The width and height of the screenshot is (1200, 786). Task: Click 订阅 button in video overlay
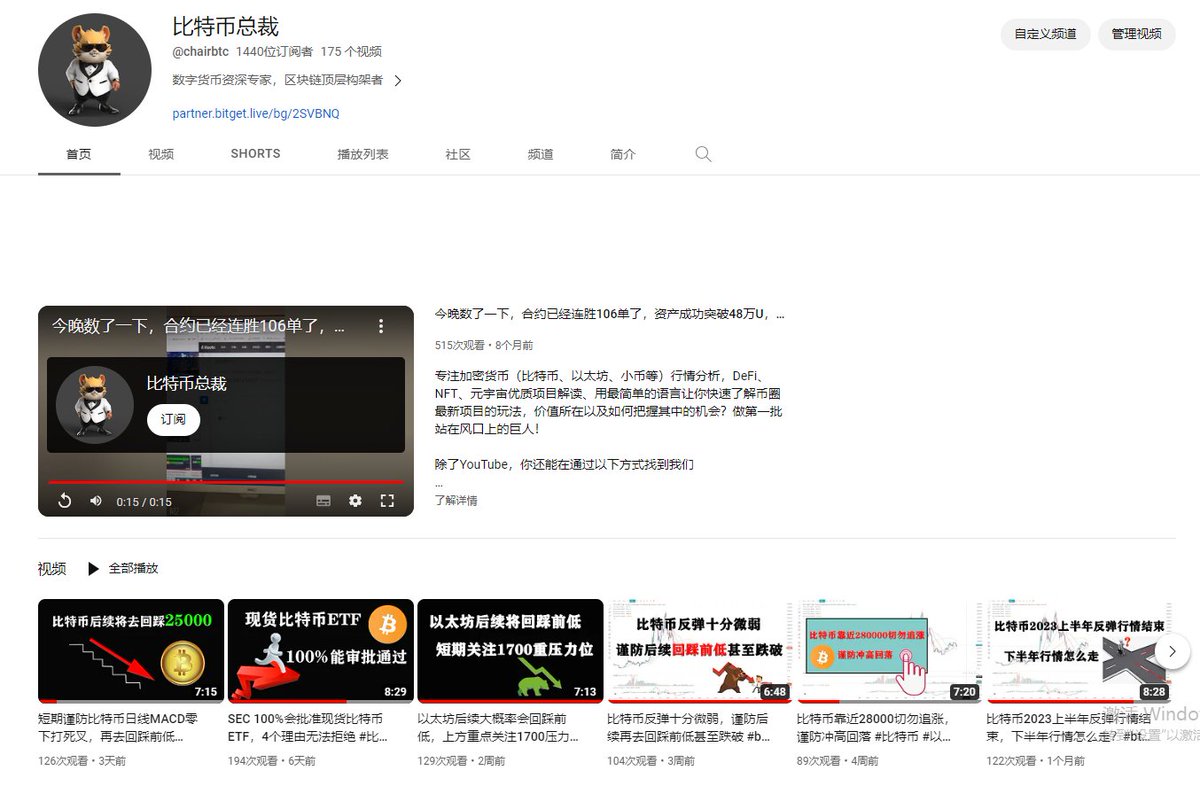pyautogui.click(x=174, y=420)
